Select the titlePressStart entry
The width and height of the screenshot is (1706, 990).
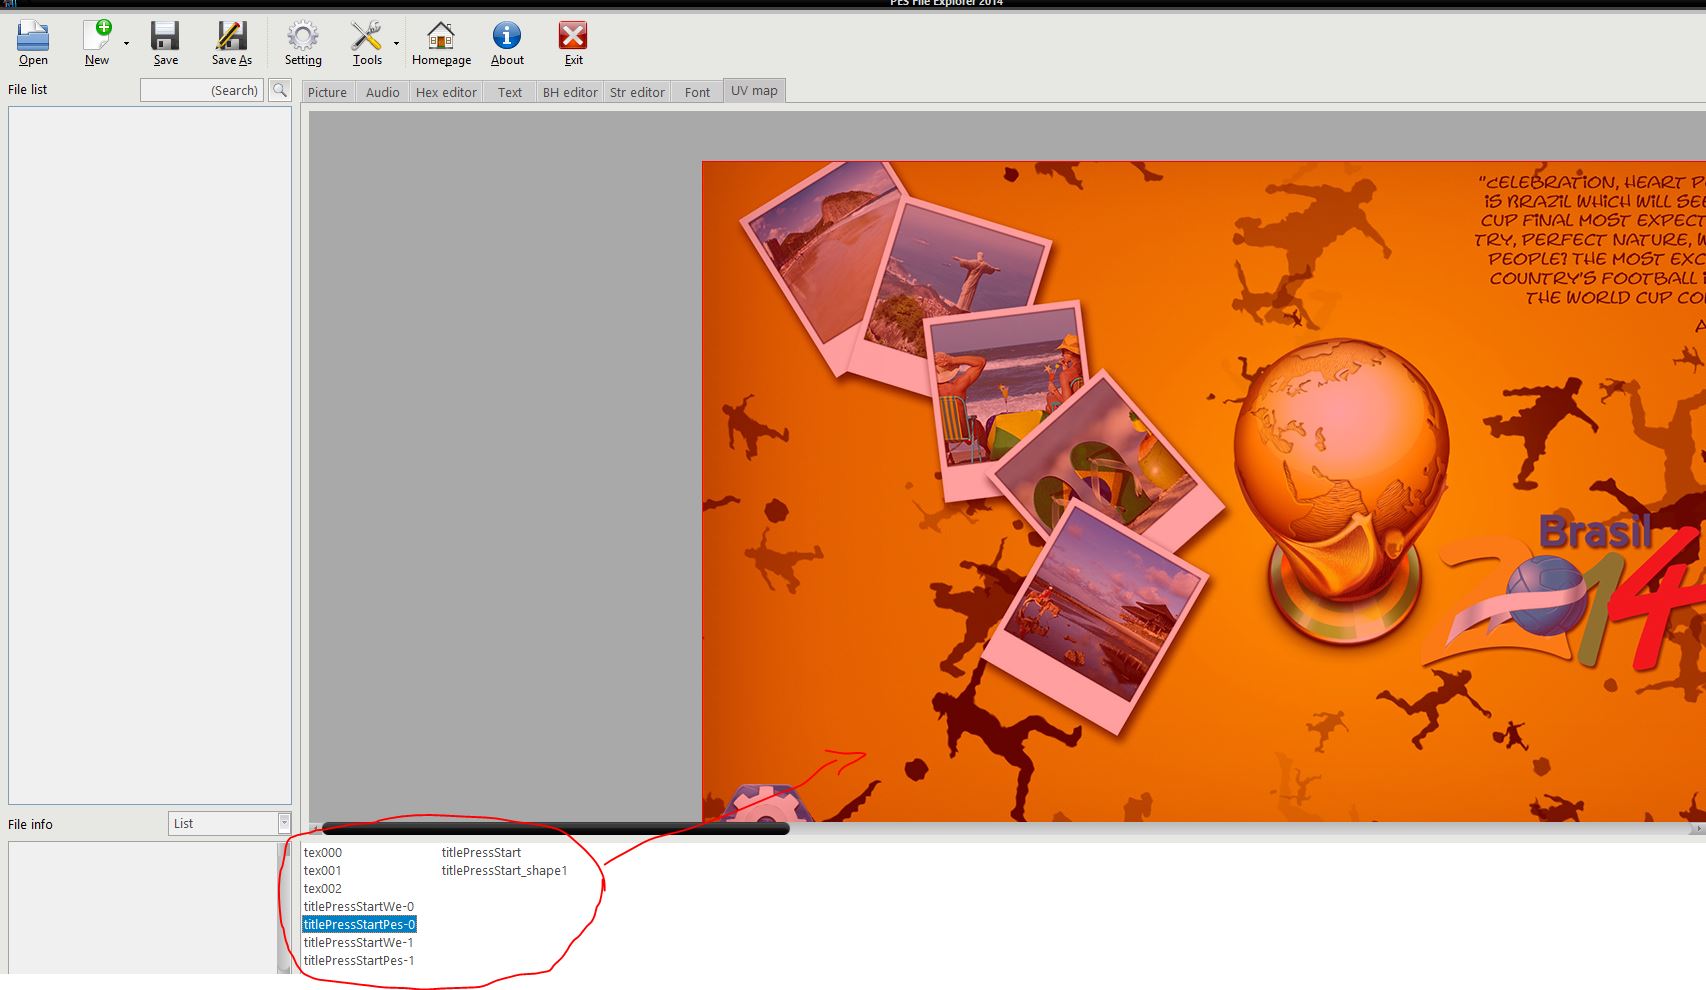pyautogui.click(x=481, y=853)
